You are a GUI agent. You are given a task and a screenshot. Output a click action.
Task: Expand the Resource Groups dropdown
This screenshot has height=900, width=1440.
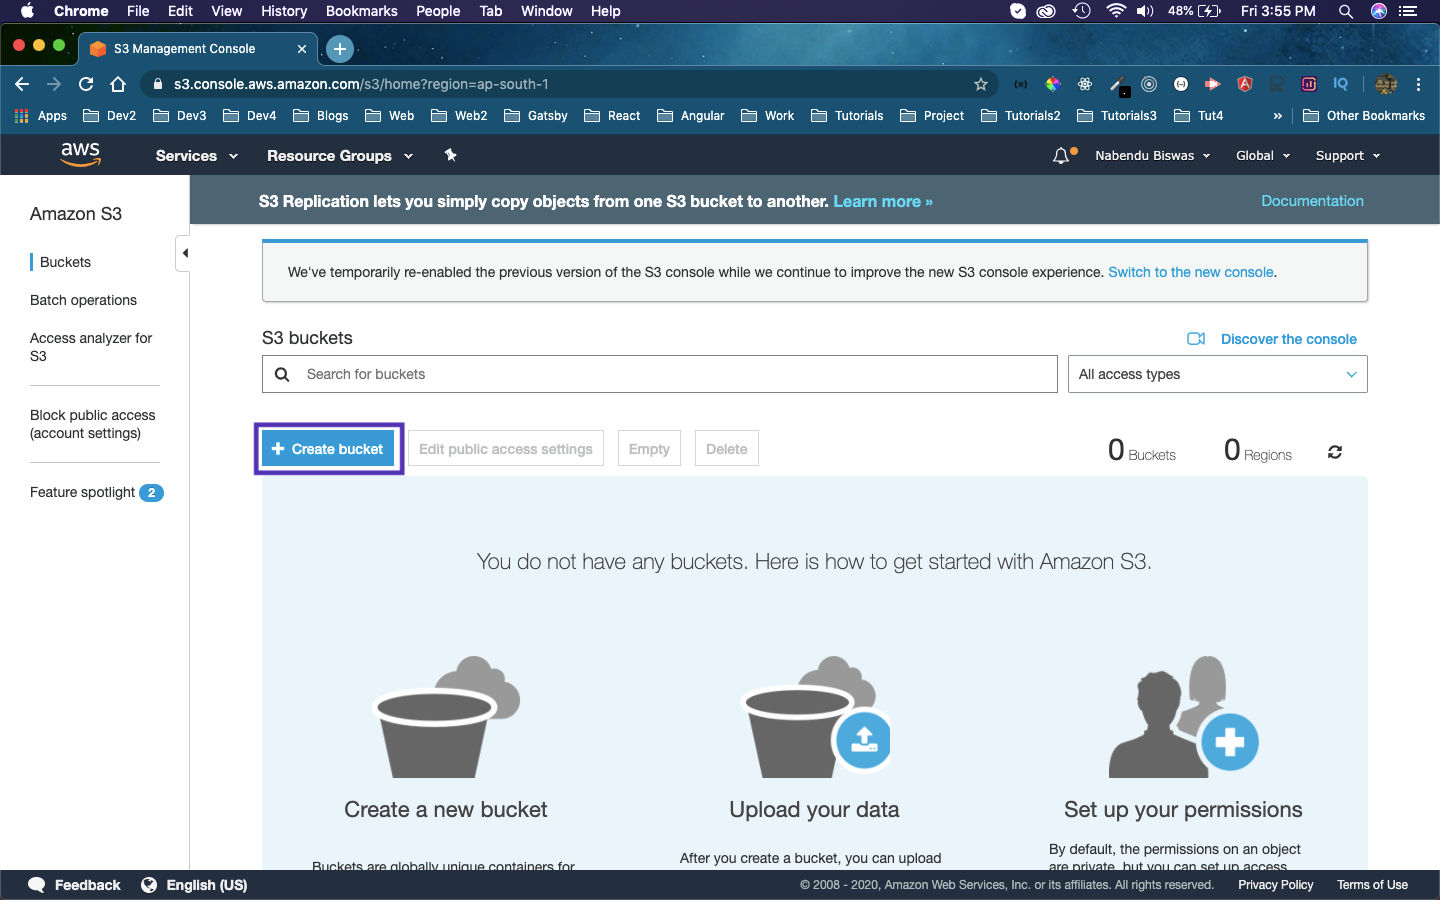click(x=340, y=156)
